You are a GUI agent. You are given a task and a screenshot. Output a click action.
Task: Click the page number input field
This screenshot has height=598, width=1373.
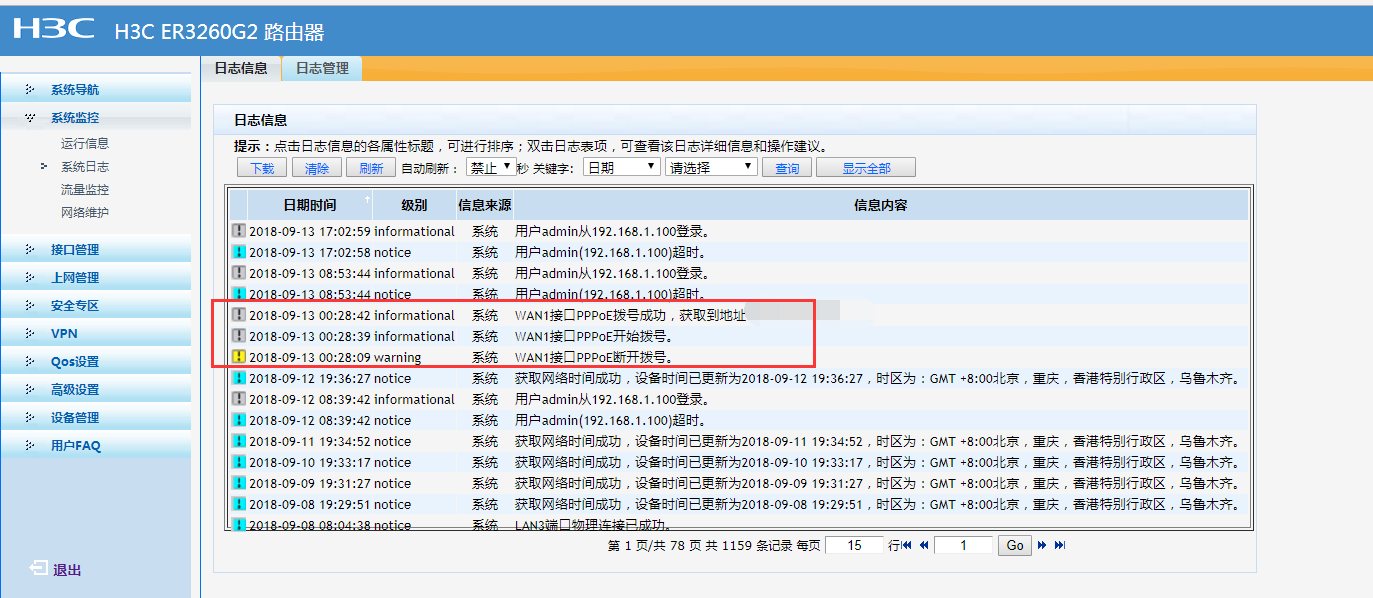[963, 545]
